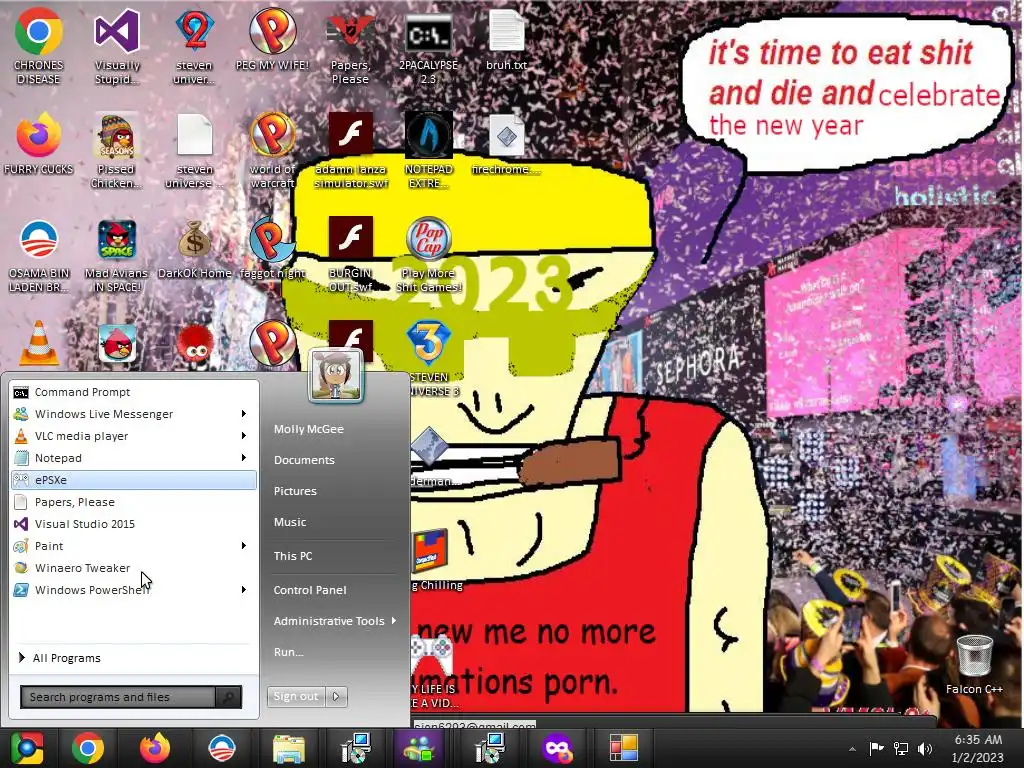Open the PopCap Play More Games desktop icon
This screenshot has width=1024, height=768.
coord(428,255)
